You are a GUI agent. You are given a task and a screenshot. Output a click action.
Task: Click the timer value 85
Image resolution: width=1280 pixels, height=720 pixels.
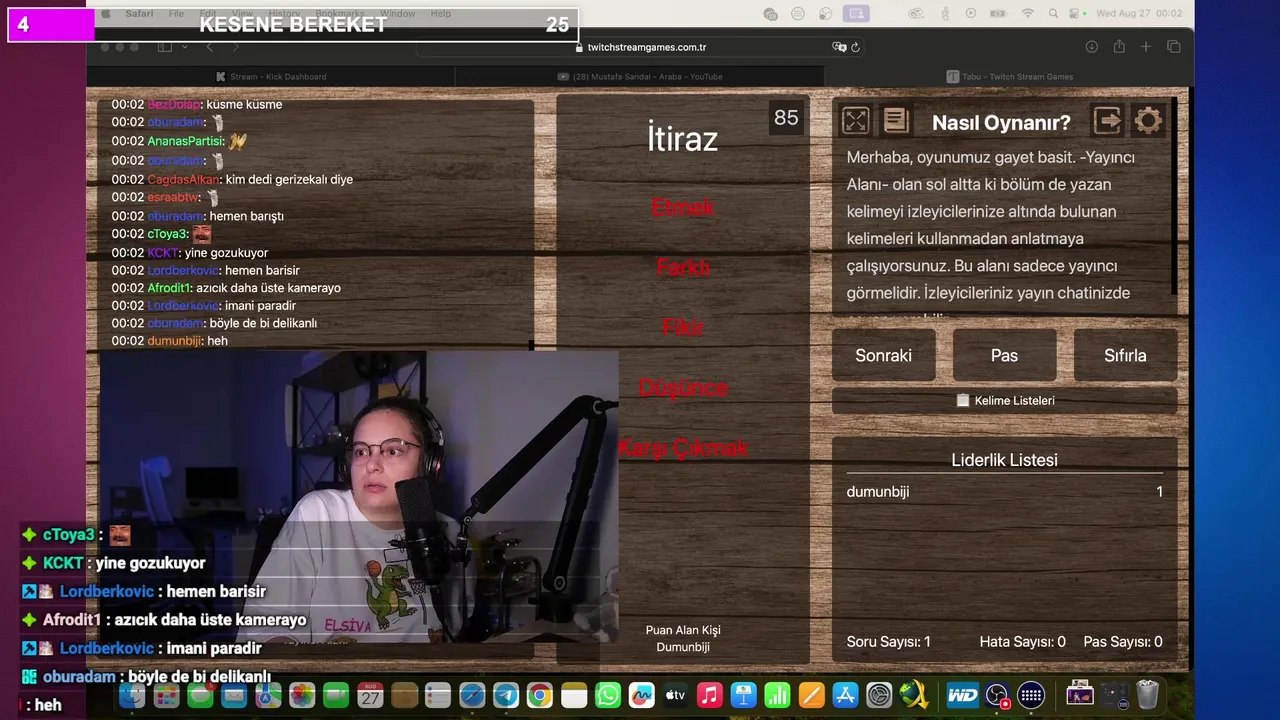pyautogui.click(x=787, y=118)
